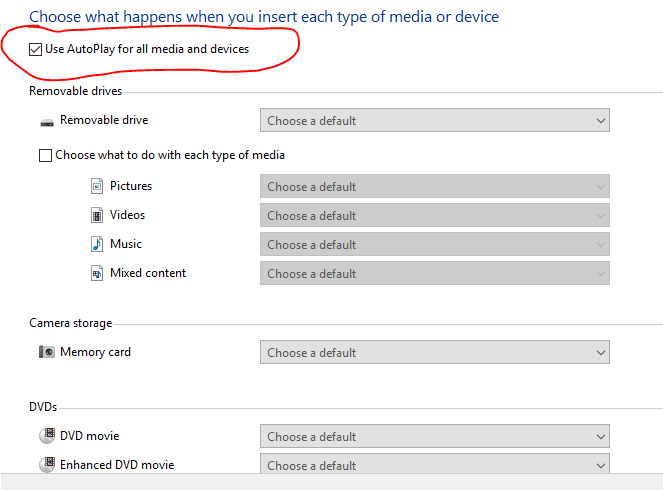Click the page heading about media insertion
This screenshot has height=490, width=663.
264,17
